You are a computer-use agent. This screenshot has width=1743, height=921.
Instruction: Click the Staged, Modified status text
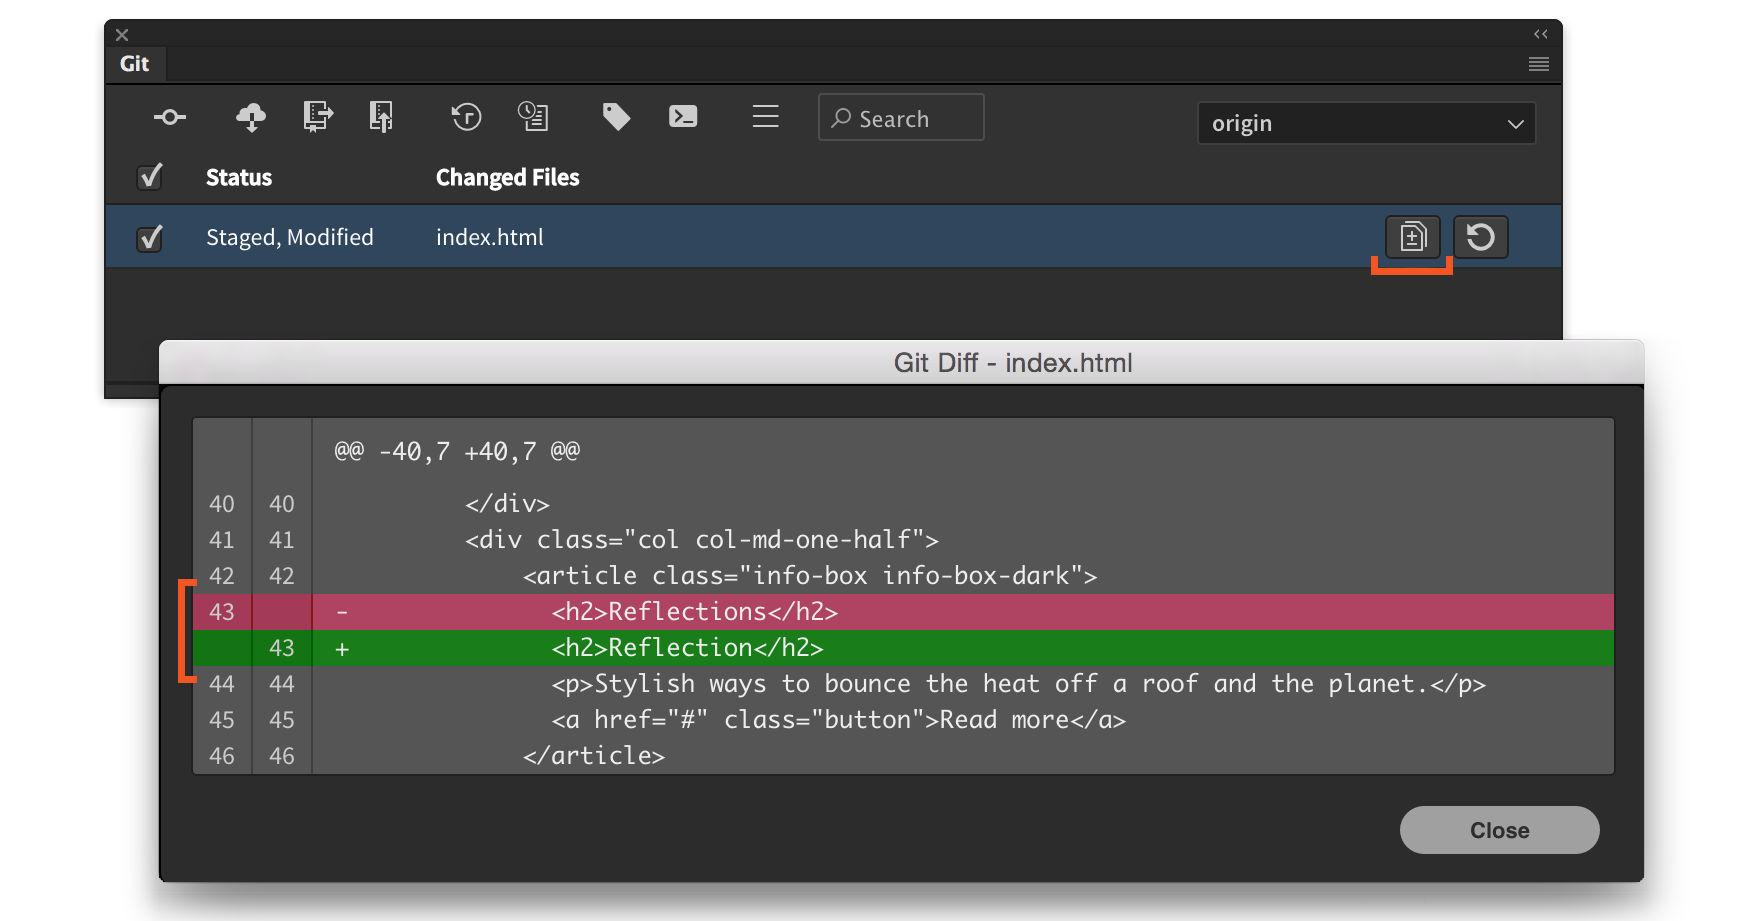pos(290,238)
